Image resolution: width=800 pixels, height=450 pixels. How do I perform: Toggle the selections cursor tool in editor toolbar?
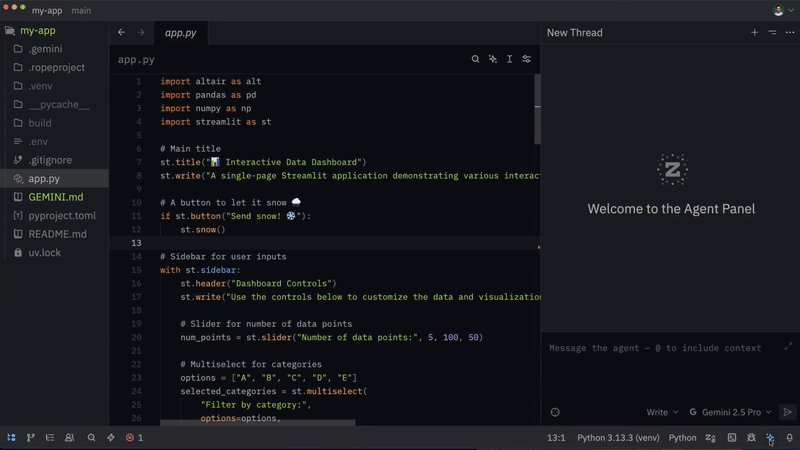(509, 59)
